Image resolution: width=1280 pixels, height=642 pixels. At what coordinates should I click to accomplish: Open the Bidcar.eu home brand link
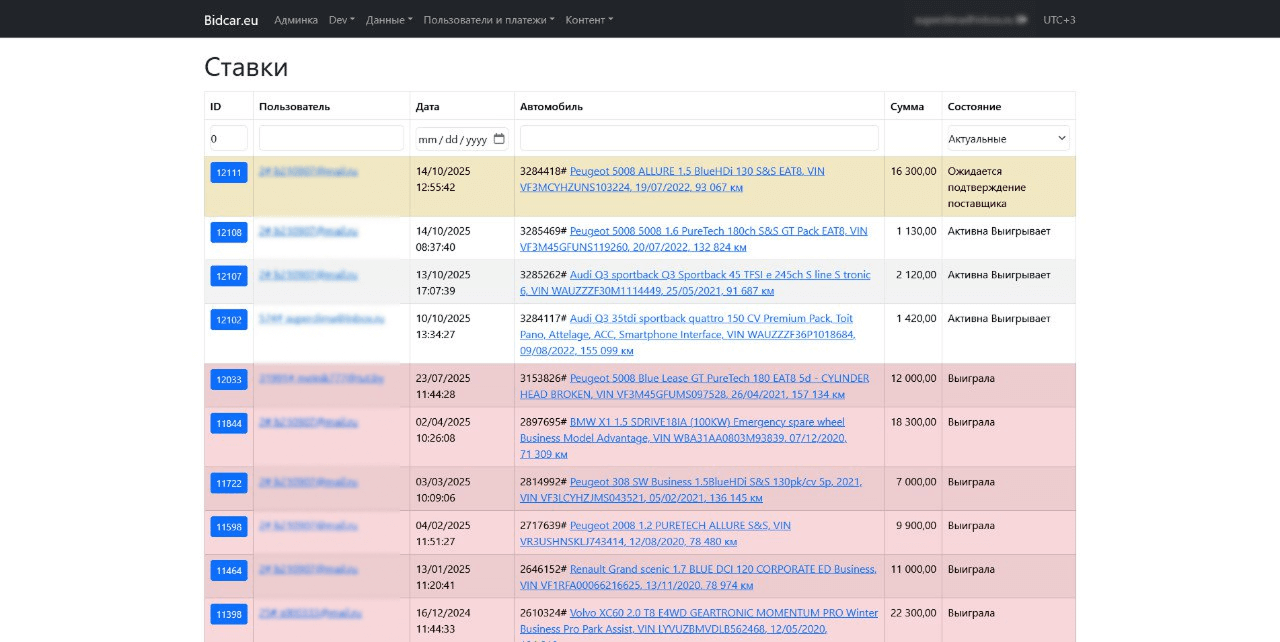231,20
